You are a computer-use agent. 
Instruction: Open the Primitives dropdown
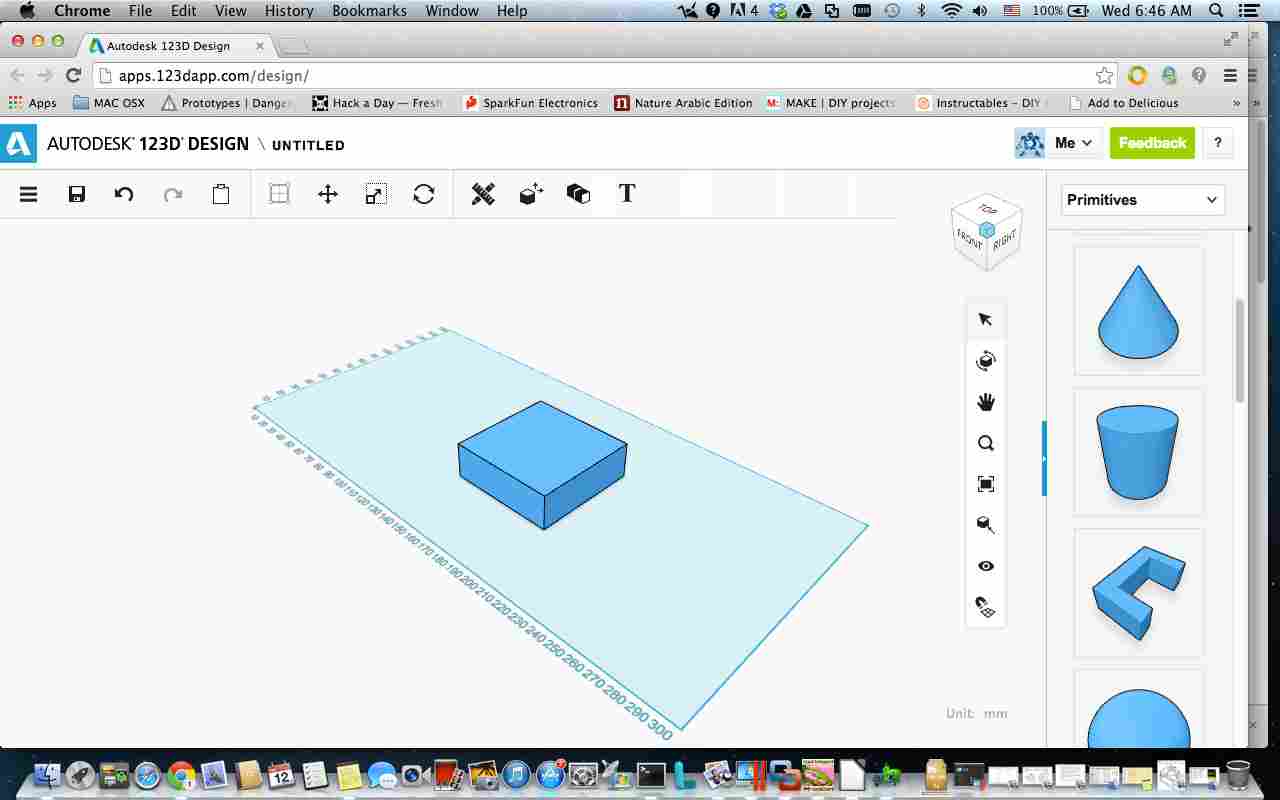tap(1143, 200)
